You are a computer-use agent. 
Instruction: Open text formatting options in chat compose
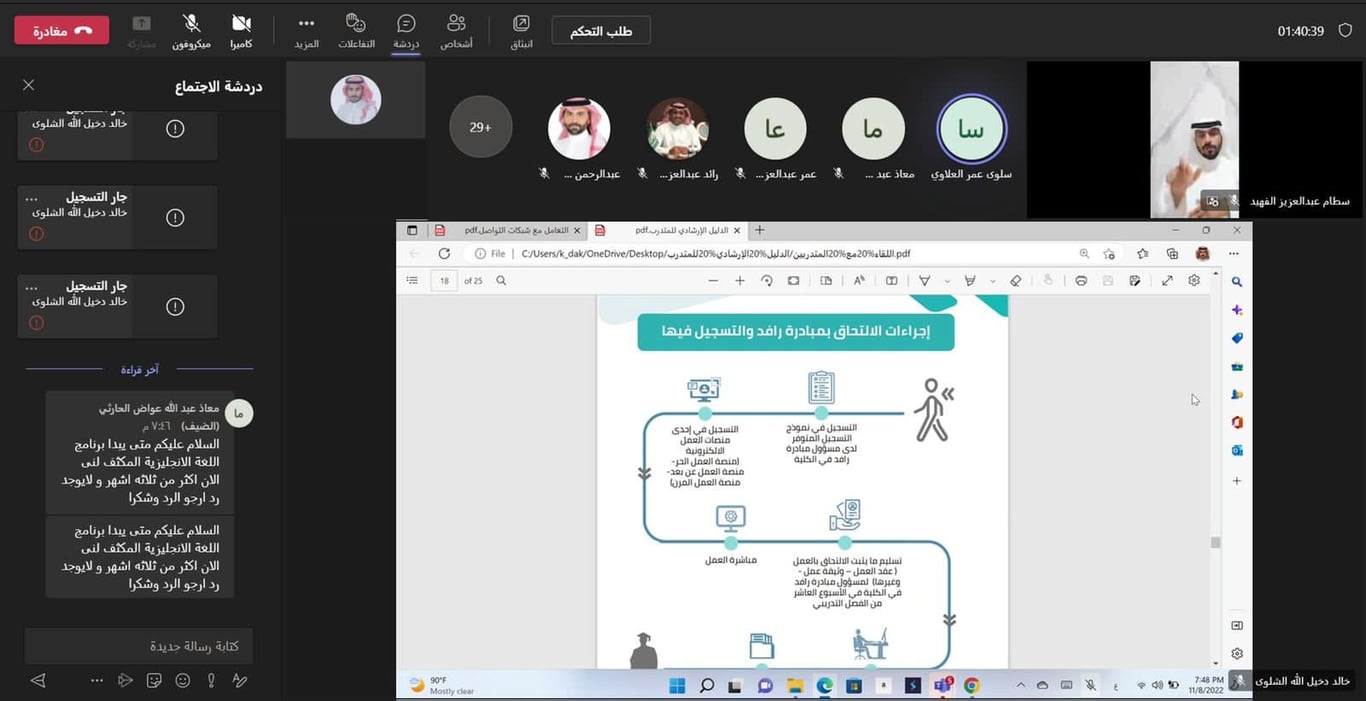tap(239, 680)
